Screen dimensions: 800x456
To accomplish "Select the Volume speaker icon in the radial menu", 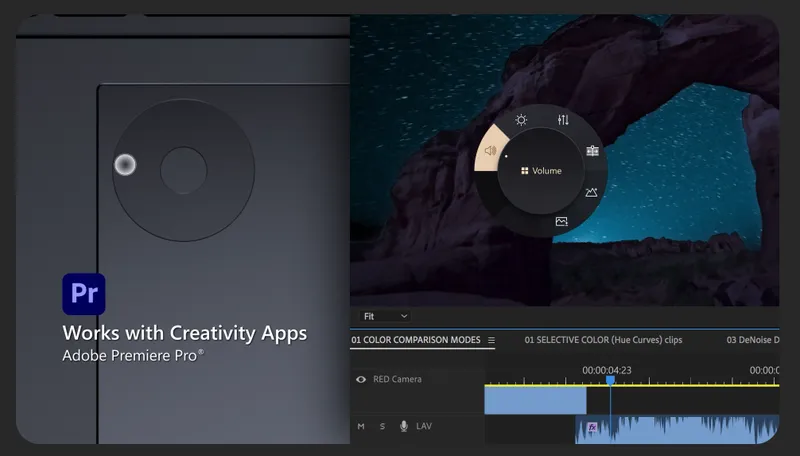I will click(x=490, y=151).
